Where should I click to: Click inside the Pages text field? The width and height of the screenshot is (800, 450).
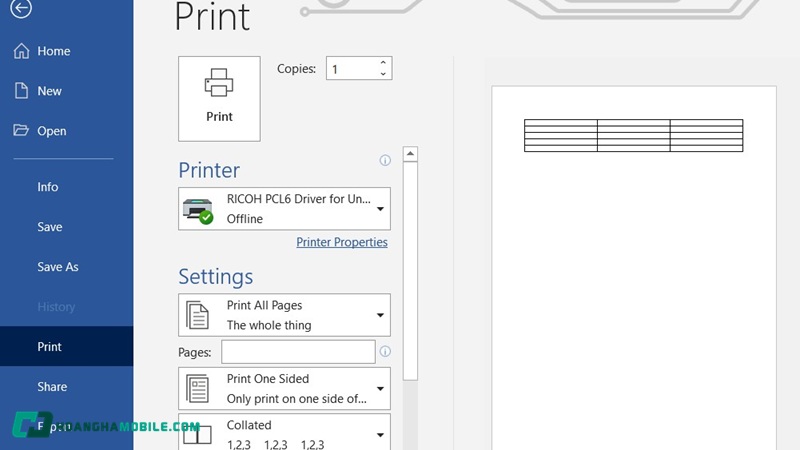pyautogui.click(x=298, y=352)
